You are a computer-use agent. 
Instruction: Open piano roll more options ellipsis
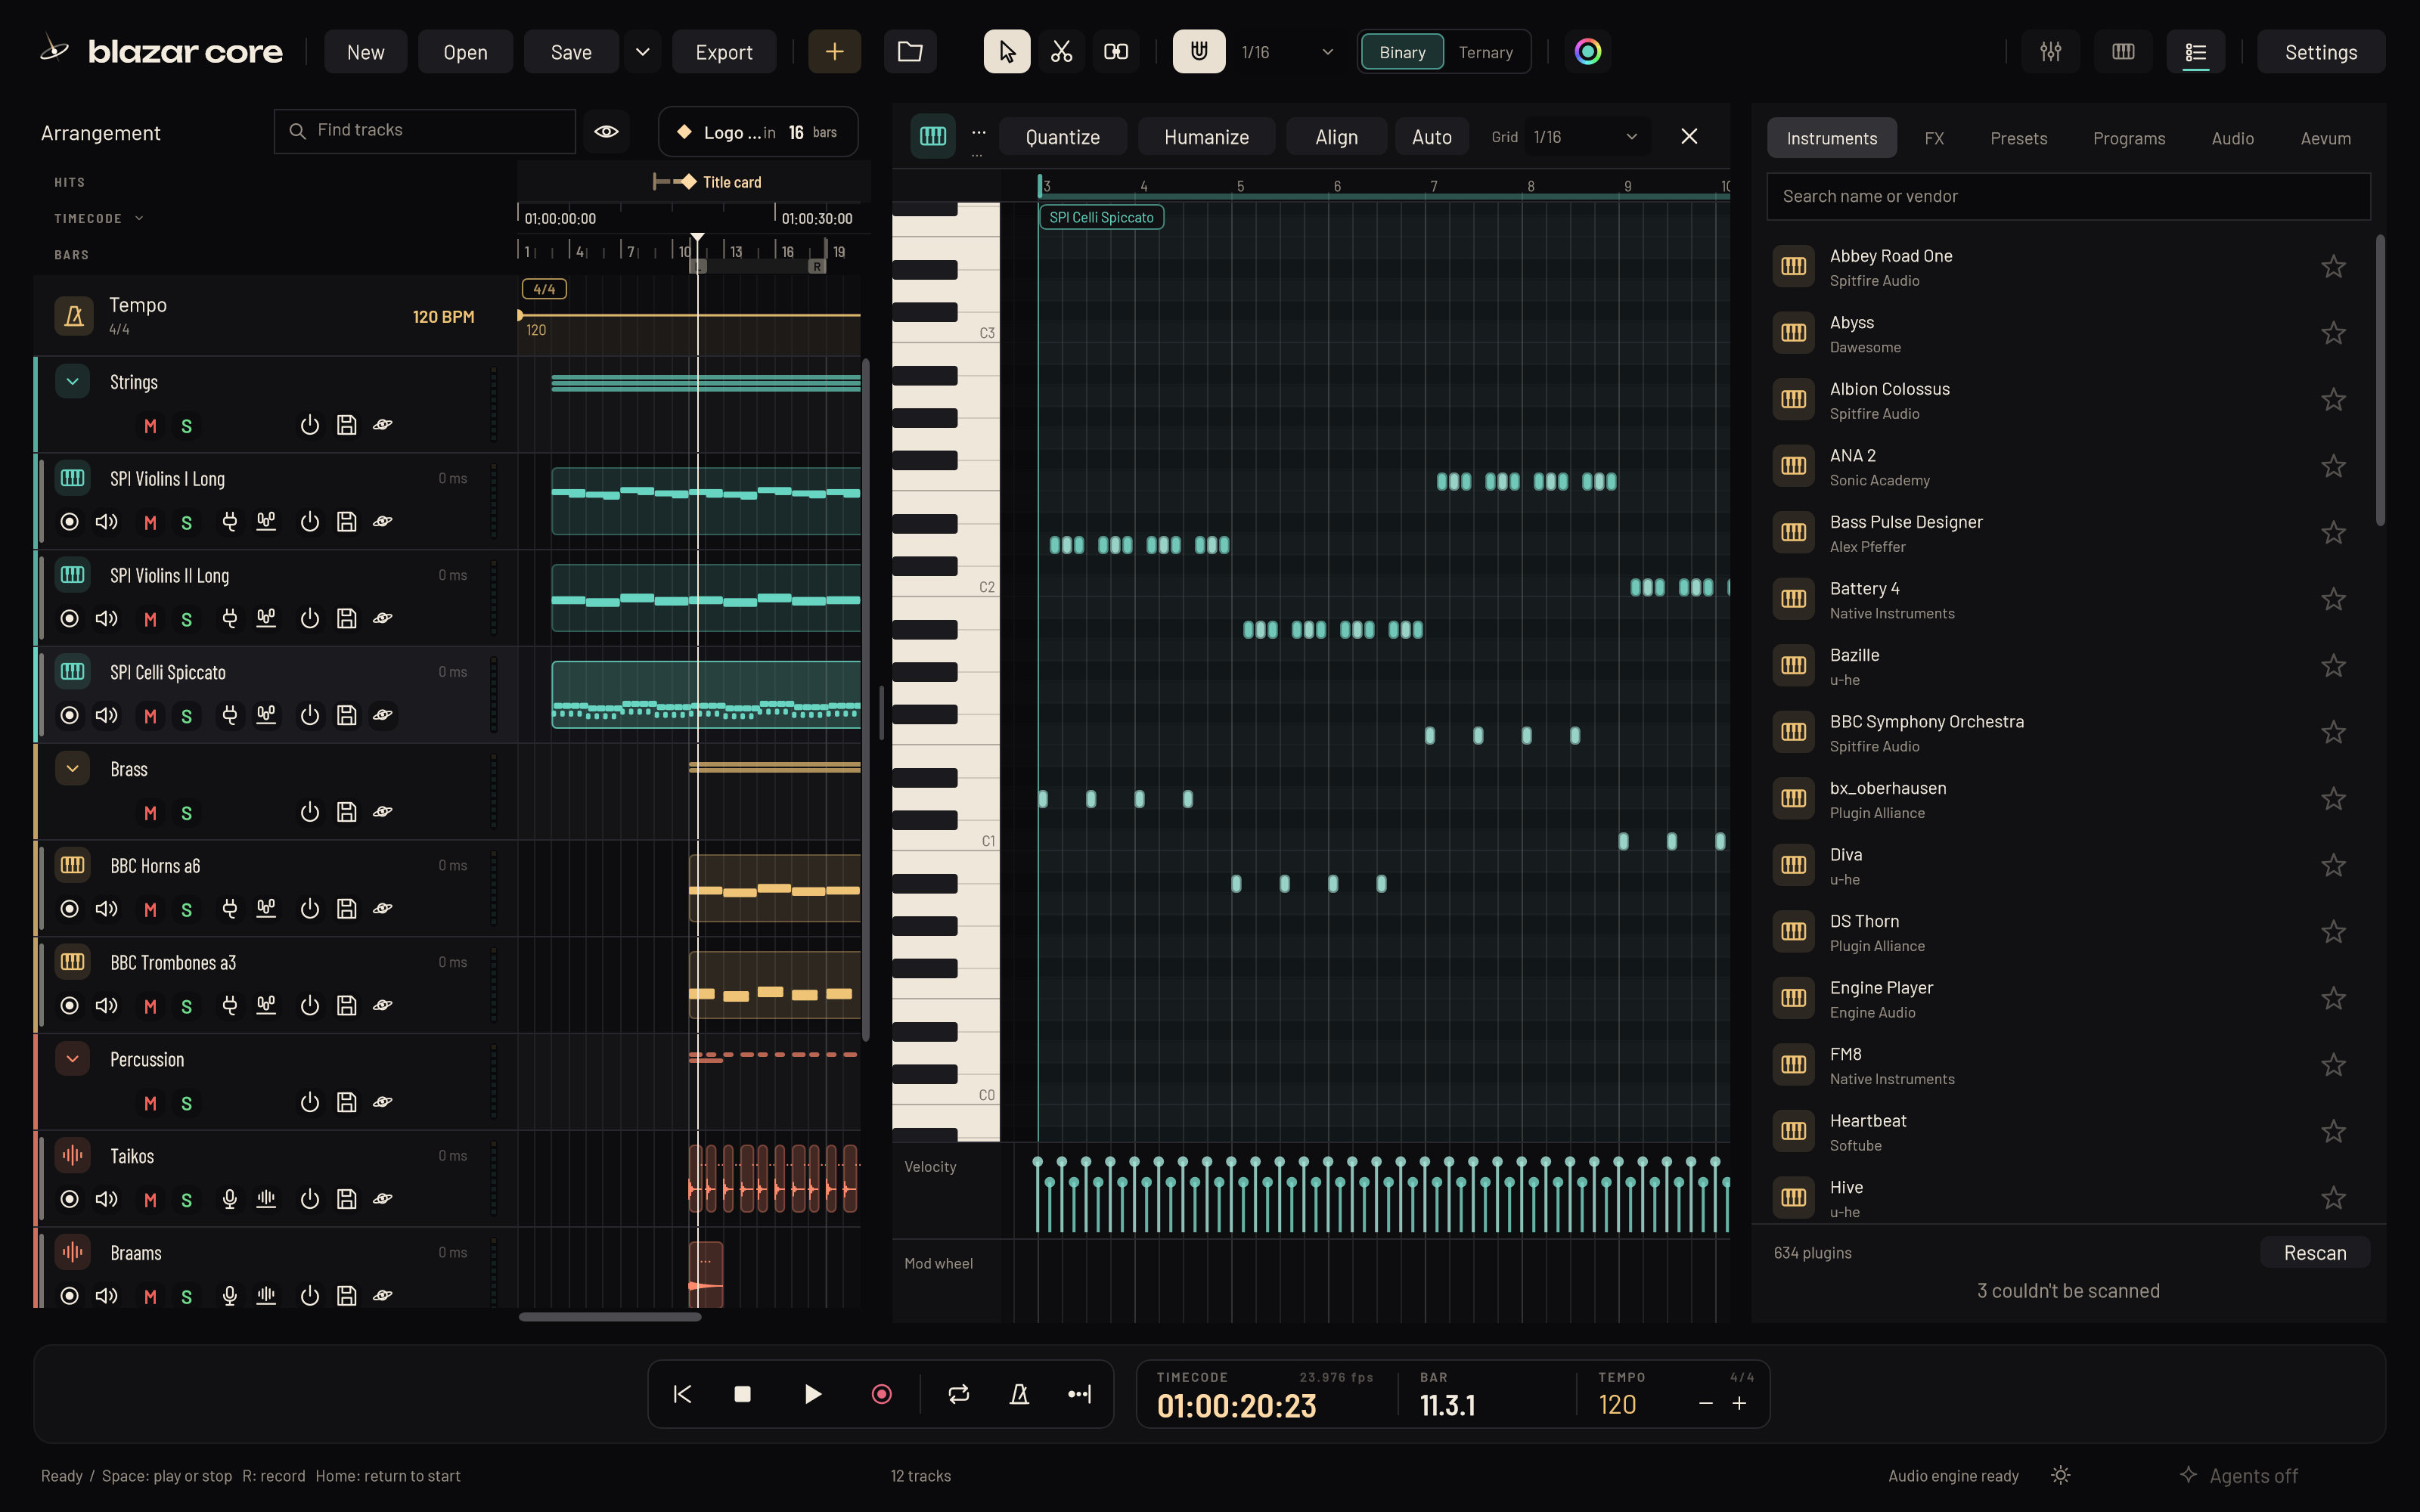click(978, 132)
